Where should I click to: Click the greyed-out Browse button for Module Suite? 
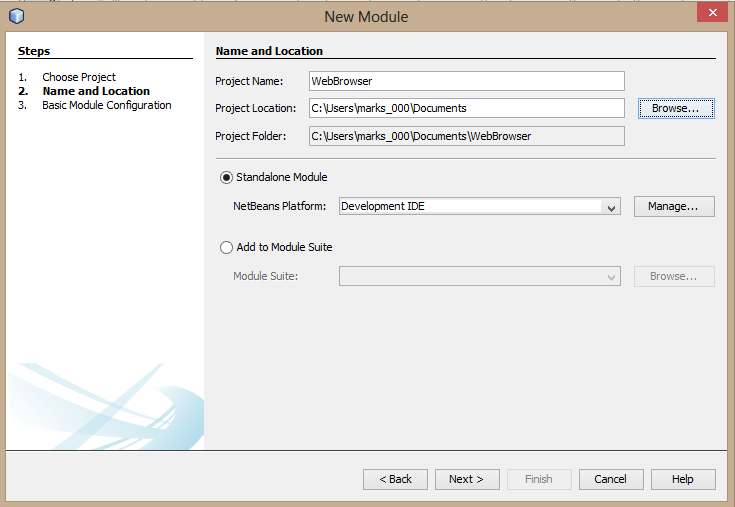click(673, 276)
